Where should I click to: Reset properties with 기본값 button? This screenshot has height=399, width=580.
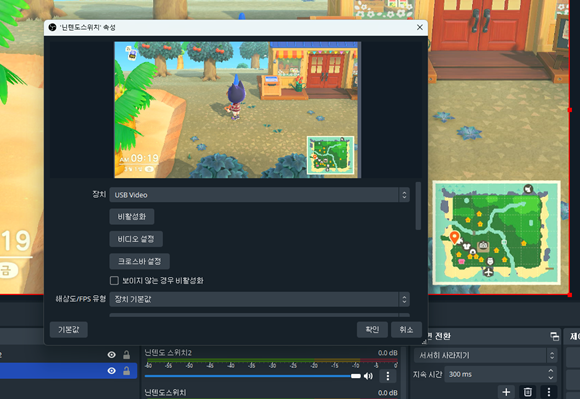(x=68, y=329)
